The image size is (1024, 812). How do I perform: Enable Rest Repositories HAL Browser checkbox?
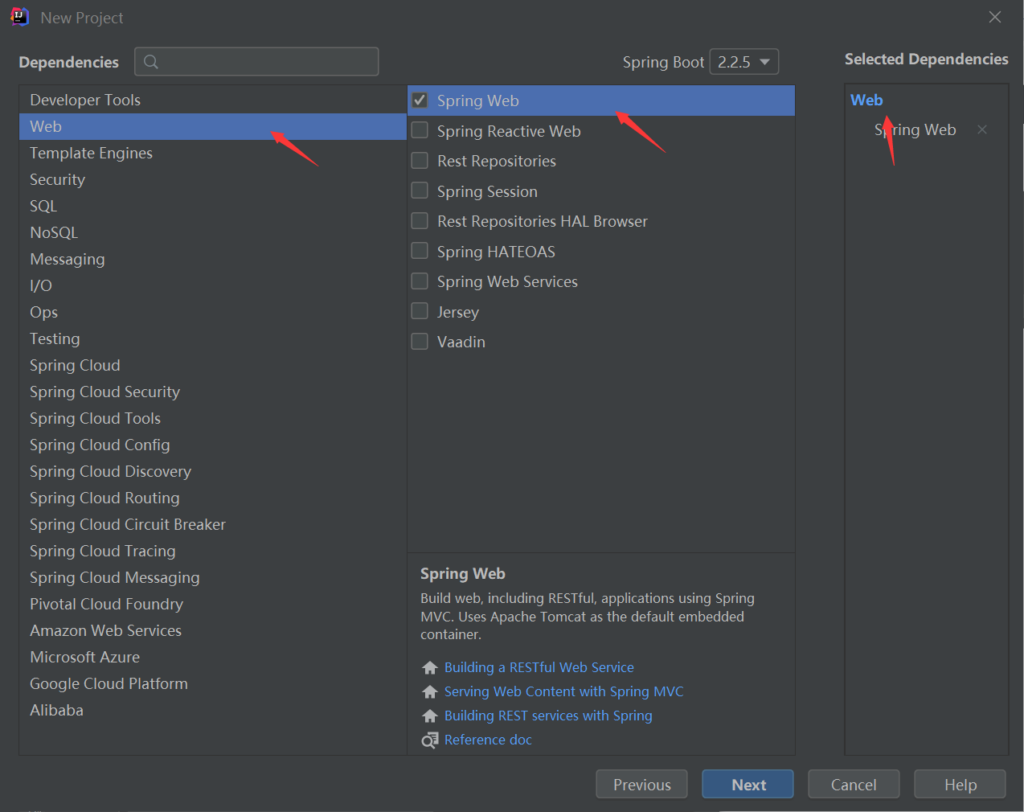tap(420, 221)
